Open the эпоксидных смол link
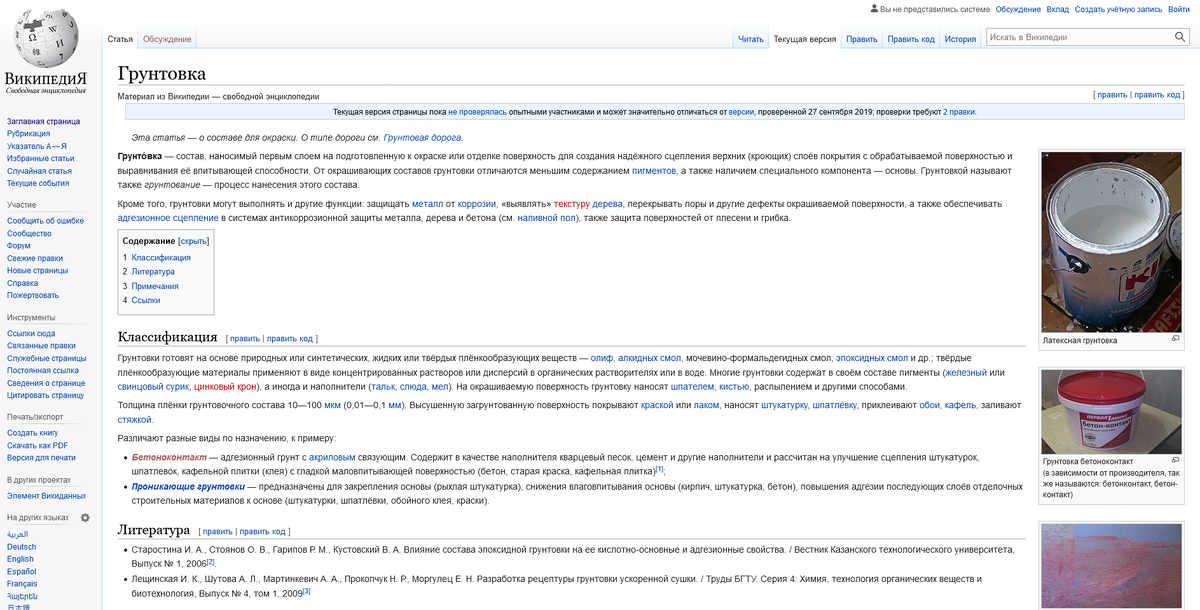Viewport: 1200px width, 610px height. pyautogui.click(x=872, y=357)
